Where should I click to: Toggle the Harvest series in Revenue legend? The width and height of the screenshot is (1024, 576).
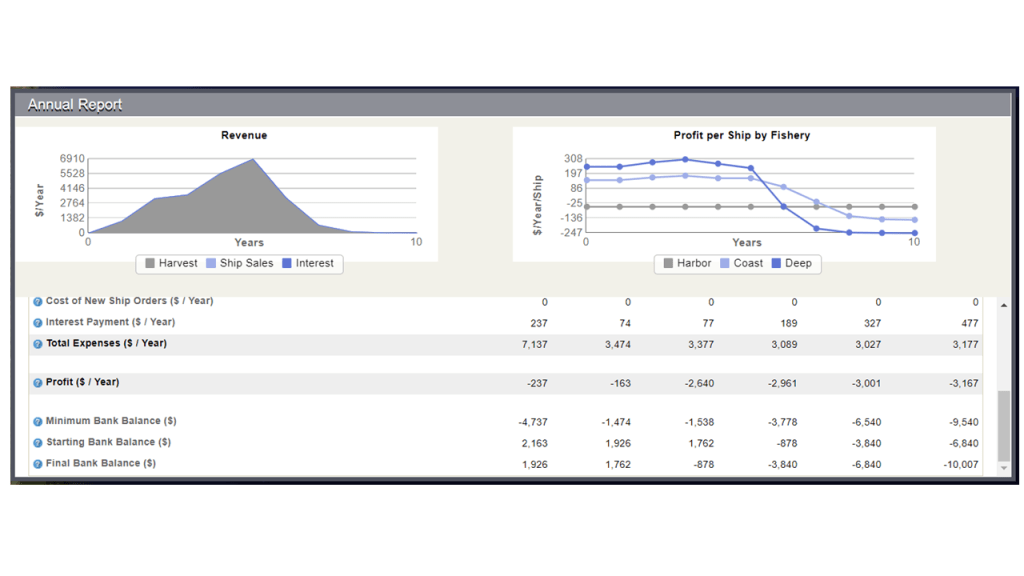[x=171, y=263]
